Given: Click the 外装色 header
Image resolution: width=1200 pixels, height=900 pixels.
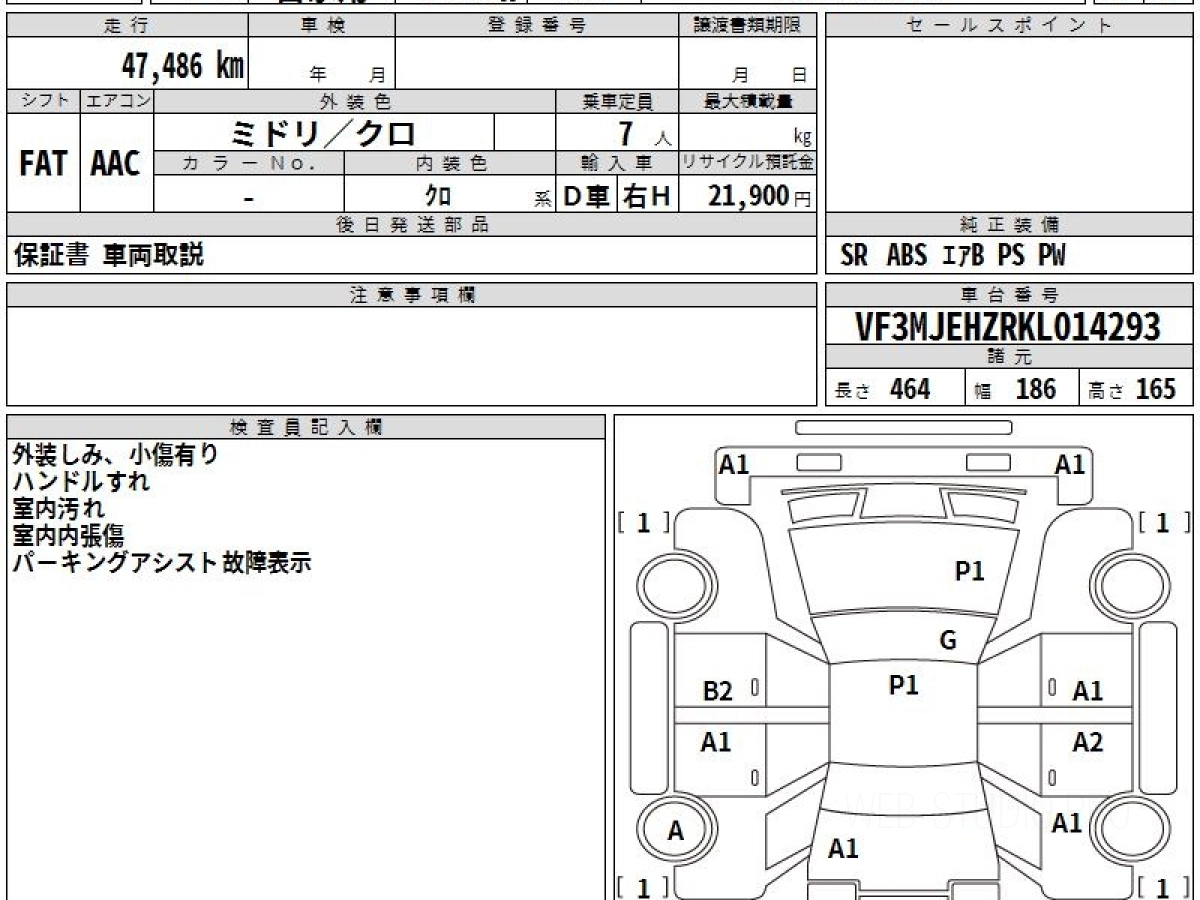Looking at the screenshot, I should (355, 101).
